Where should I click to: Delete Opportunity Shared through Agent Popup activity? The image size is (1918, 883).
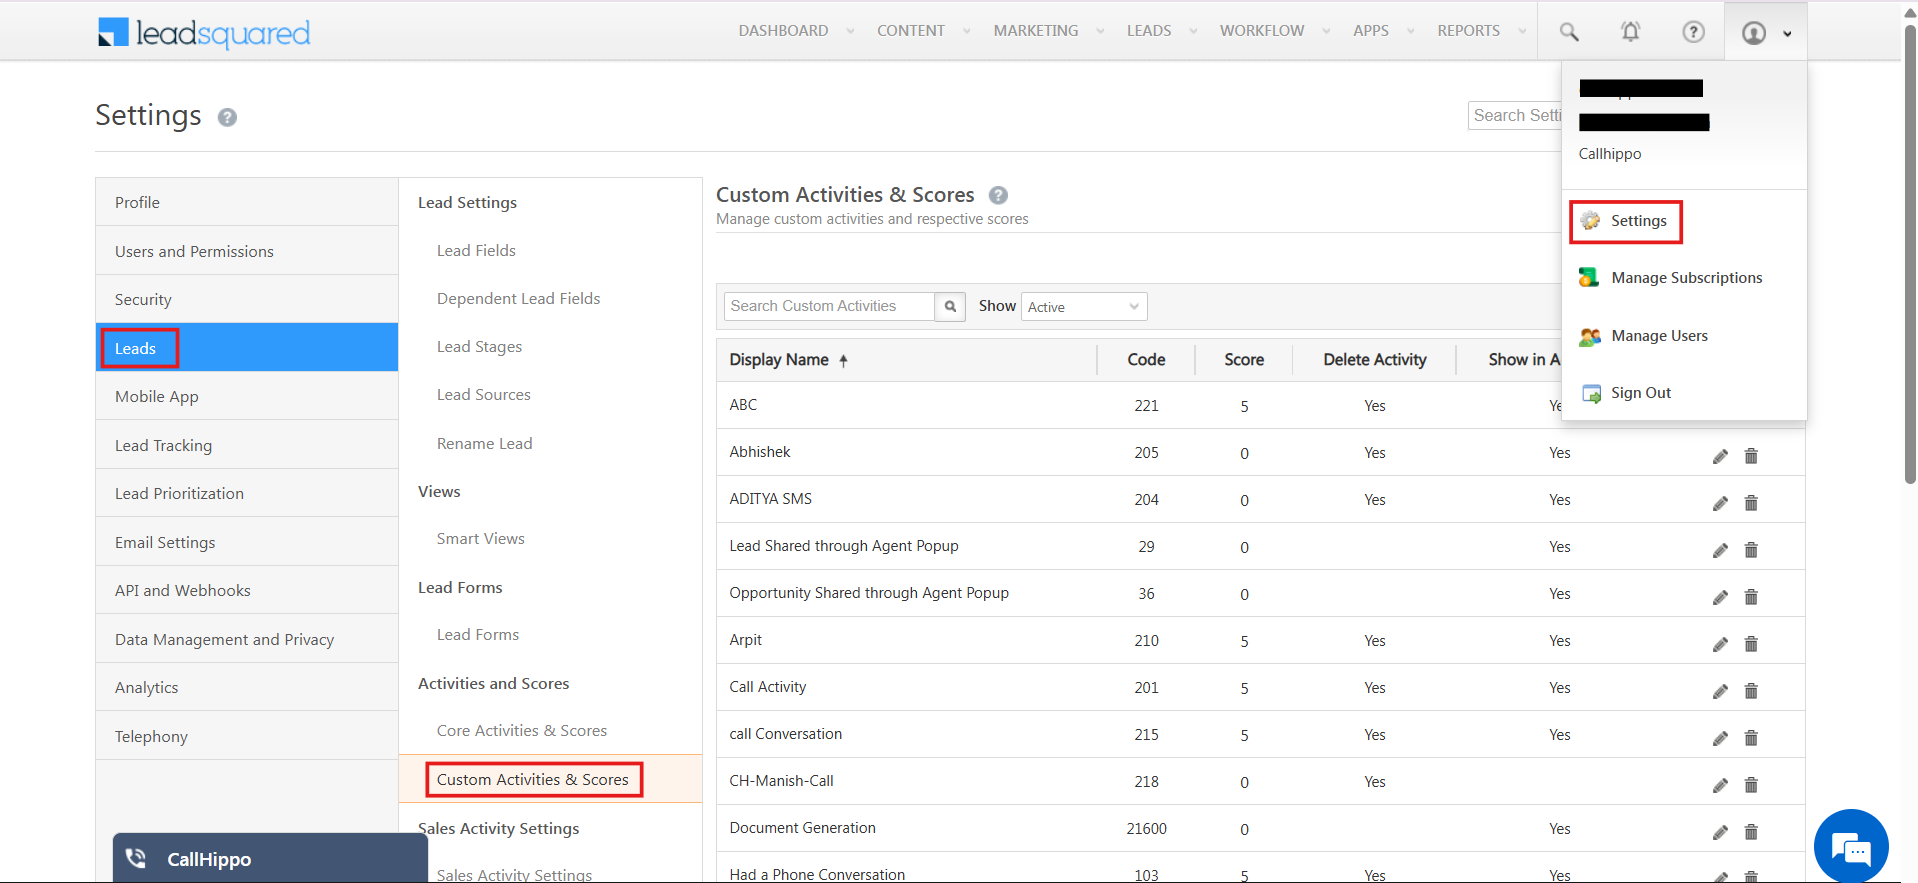click(x=1751, y=597)
